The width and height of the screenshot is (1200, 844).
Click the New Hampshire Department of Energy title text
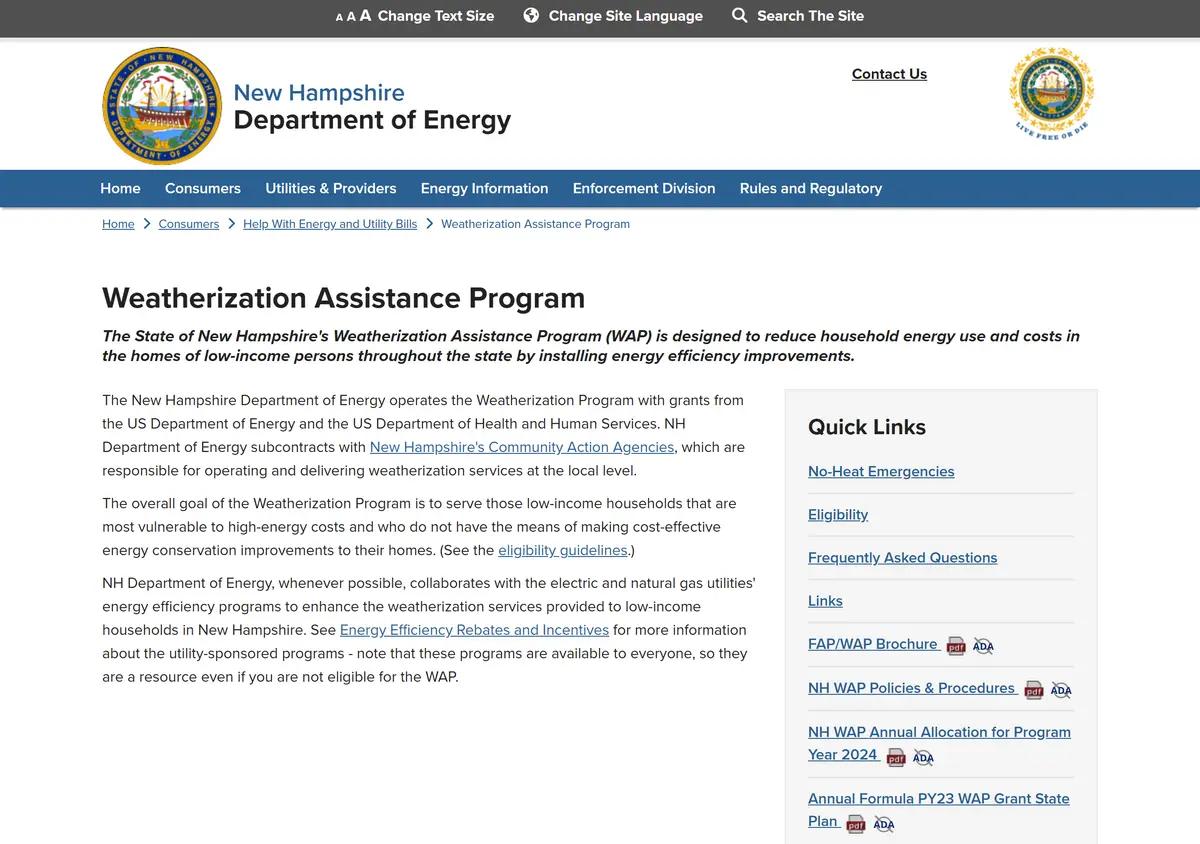pyautogui.click(x=372, y=106)
